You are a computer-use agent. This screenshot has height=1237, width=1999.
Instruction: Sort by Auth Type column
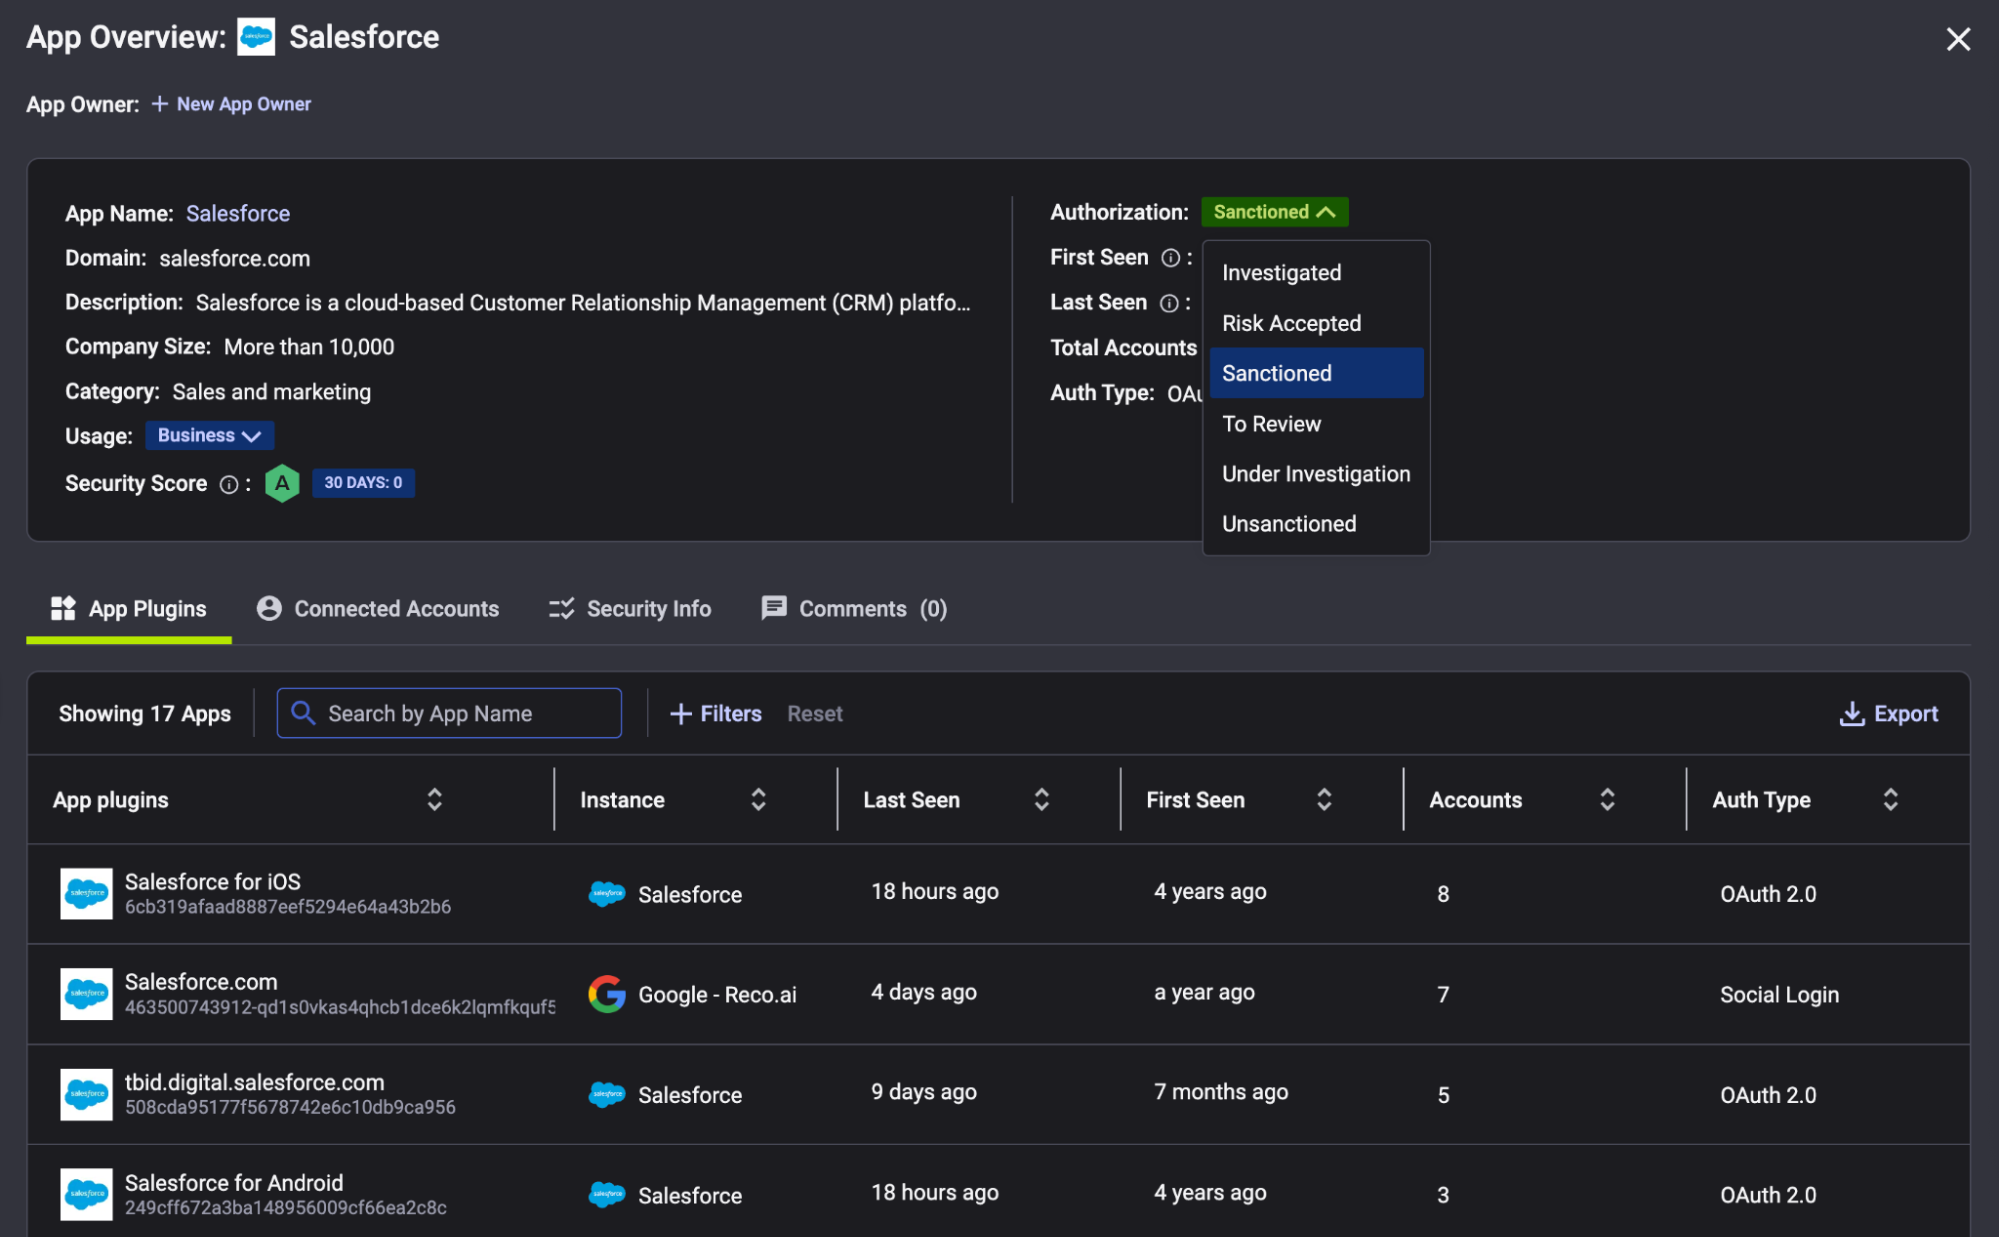click(x=1890, y=800)
